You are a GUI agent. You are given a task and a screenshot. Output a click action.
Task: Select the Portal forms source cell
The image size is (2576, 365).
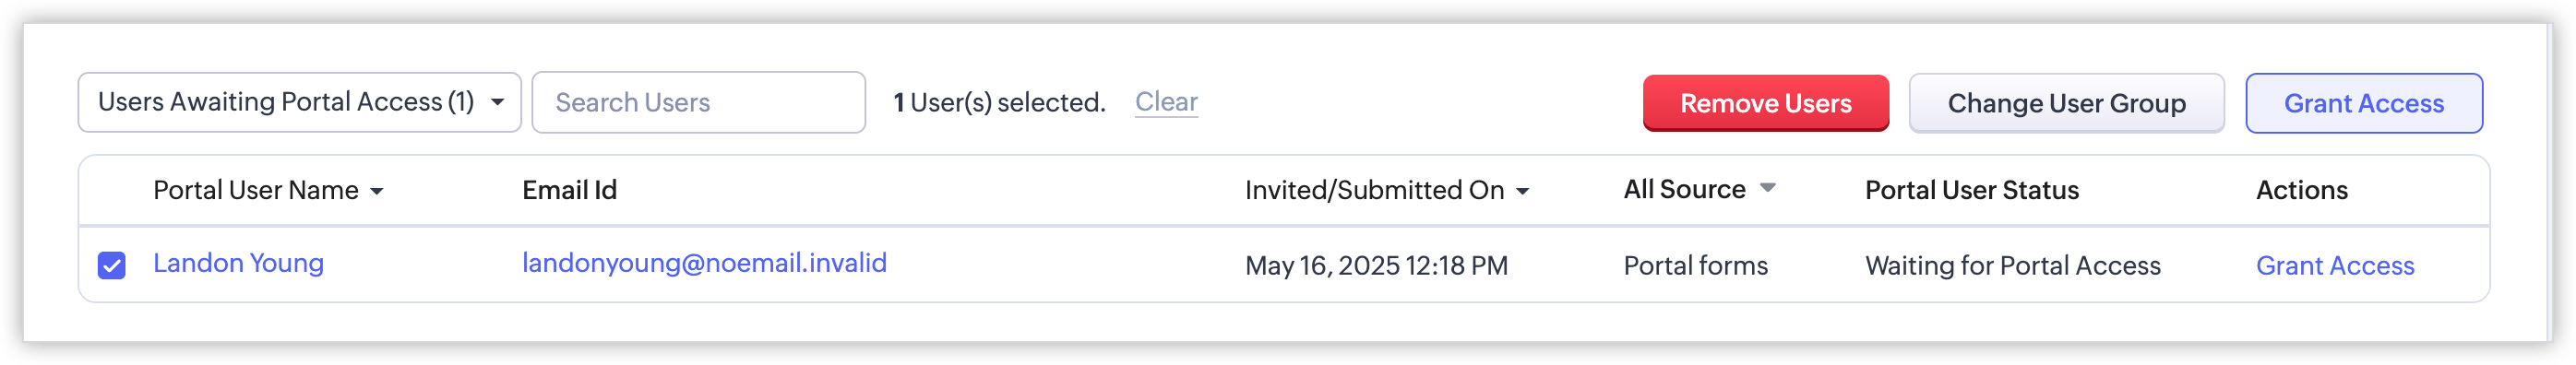coord(1695,266)
